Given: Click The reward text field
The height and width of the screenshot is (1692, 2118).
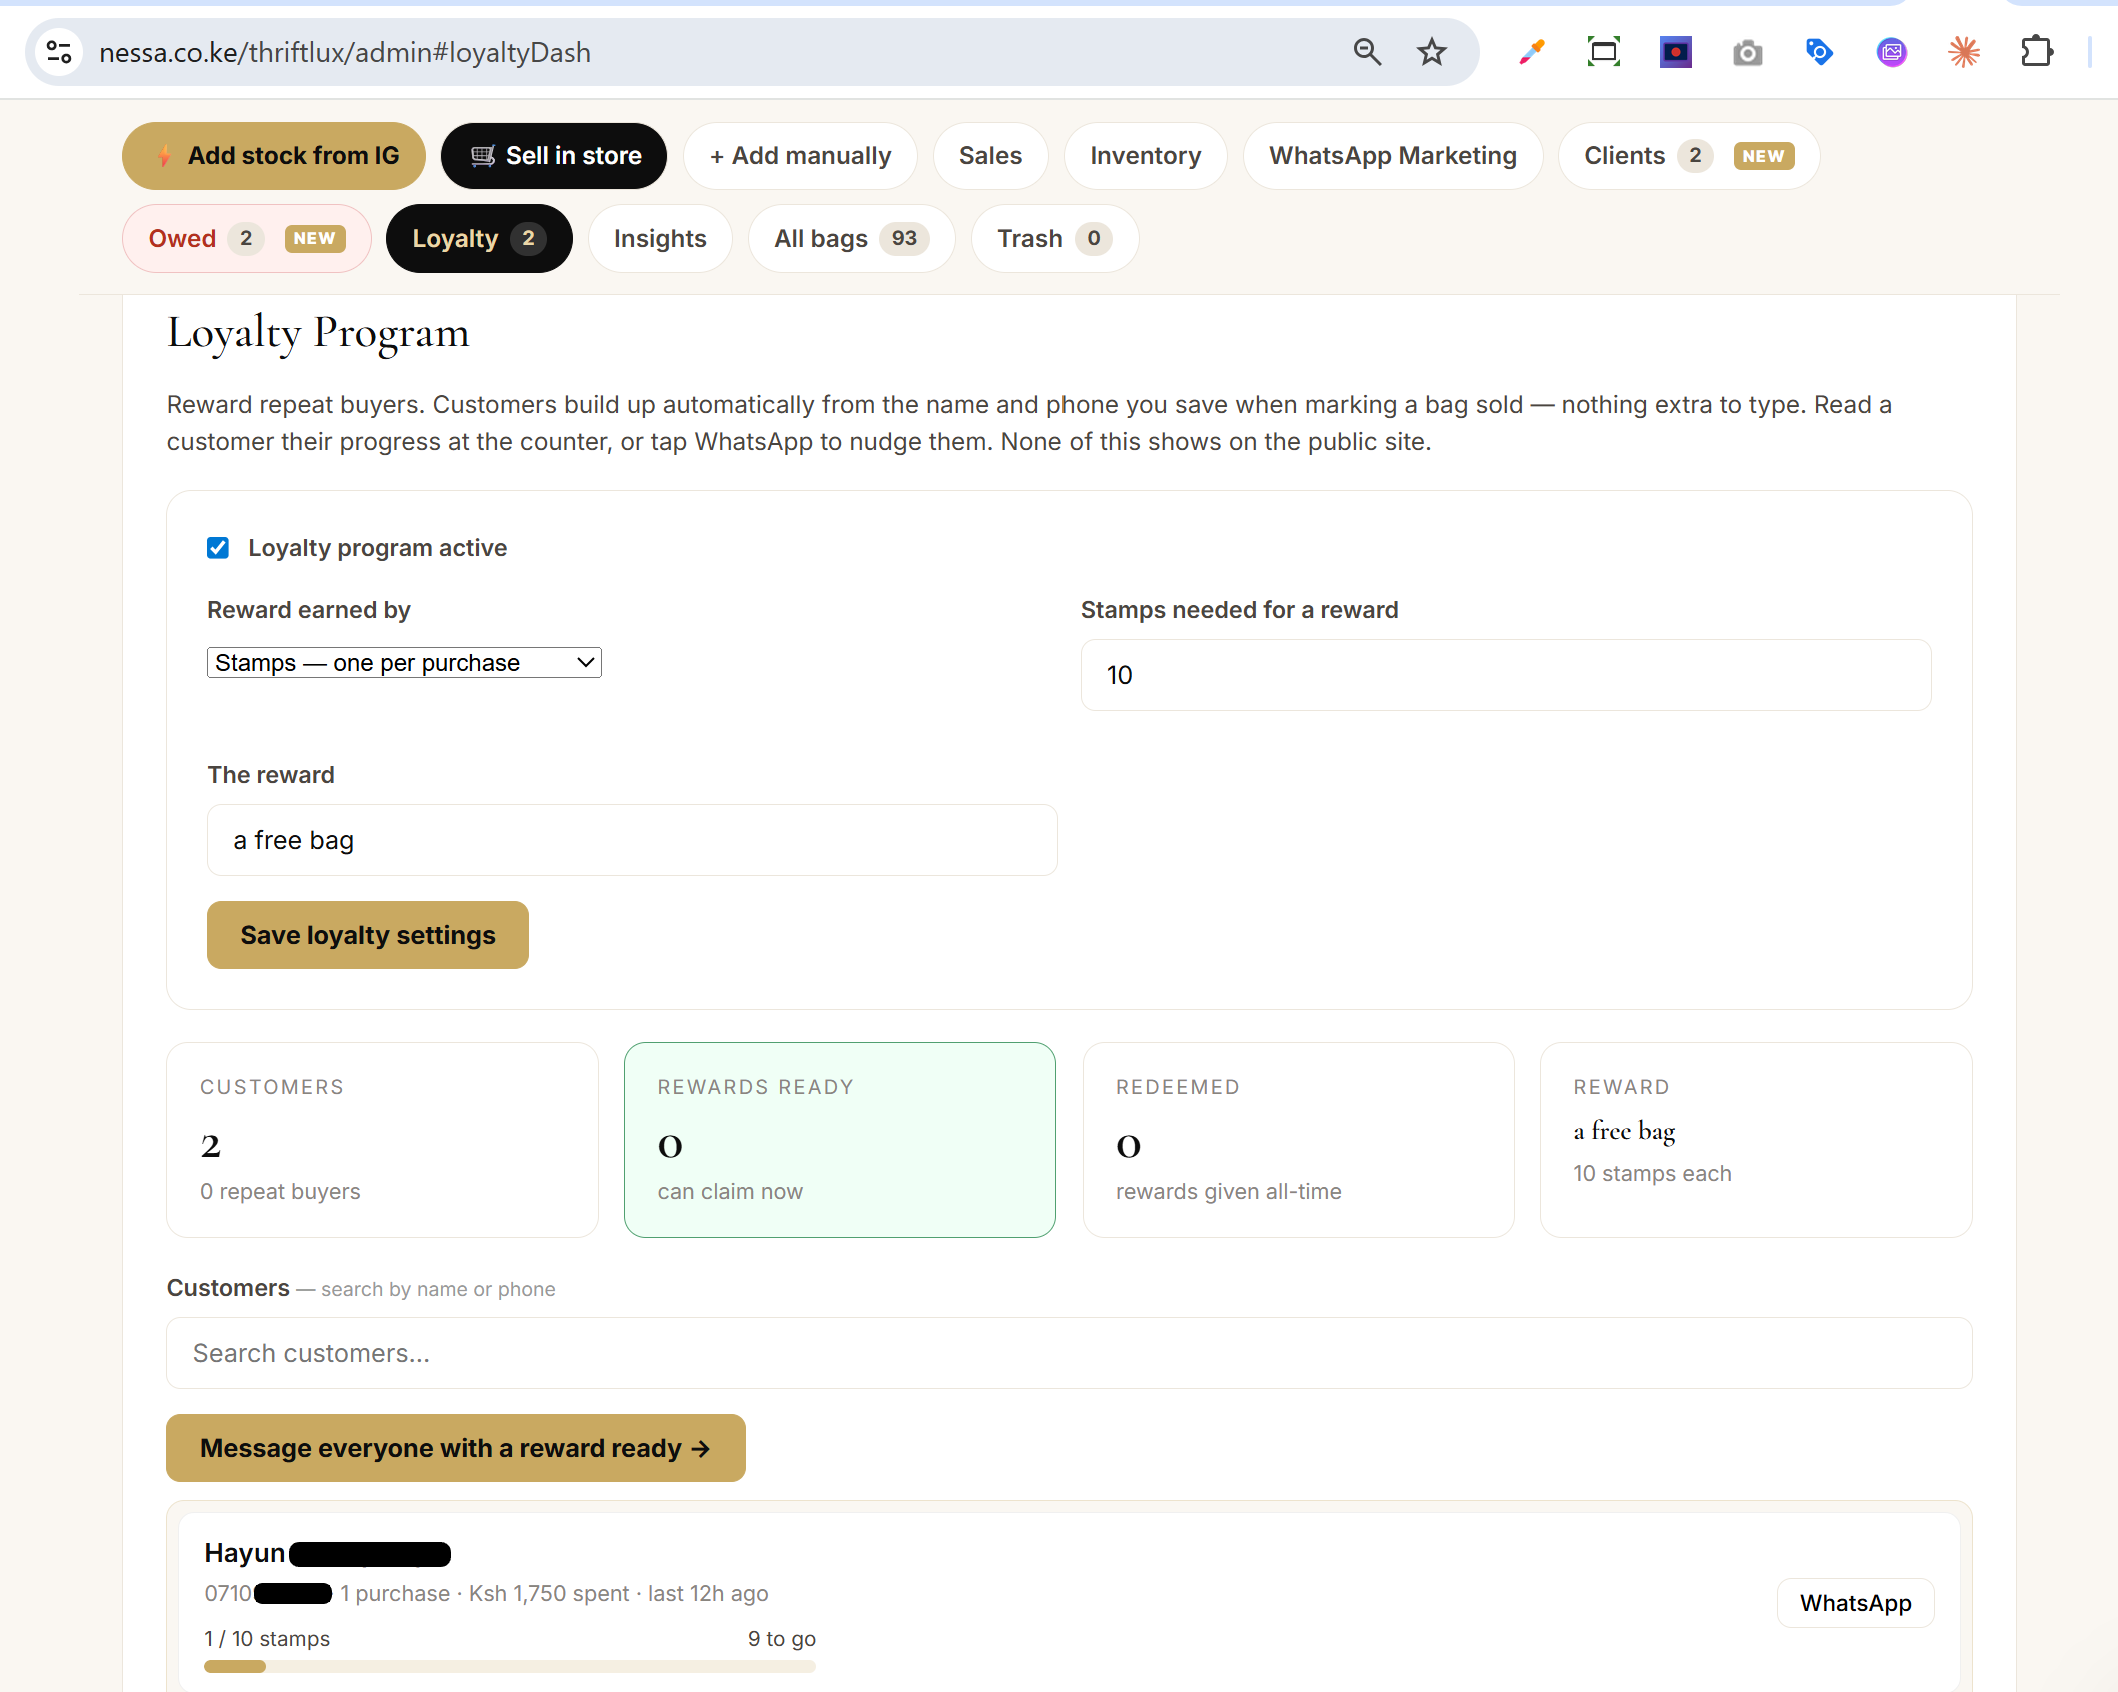Looking at the screenshot, I should click(632, 840).
